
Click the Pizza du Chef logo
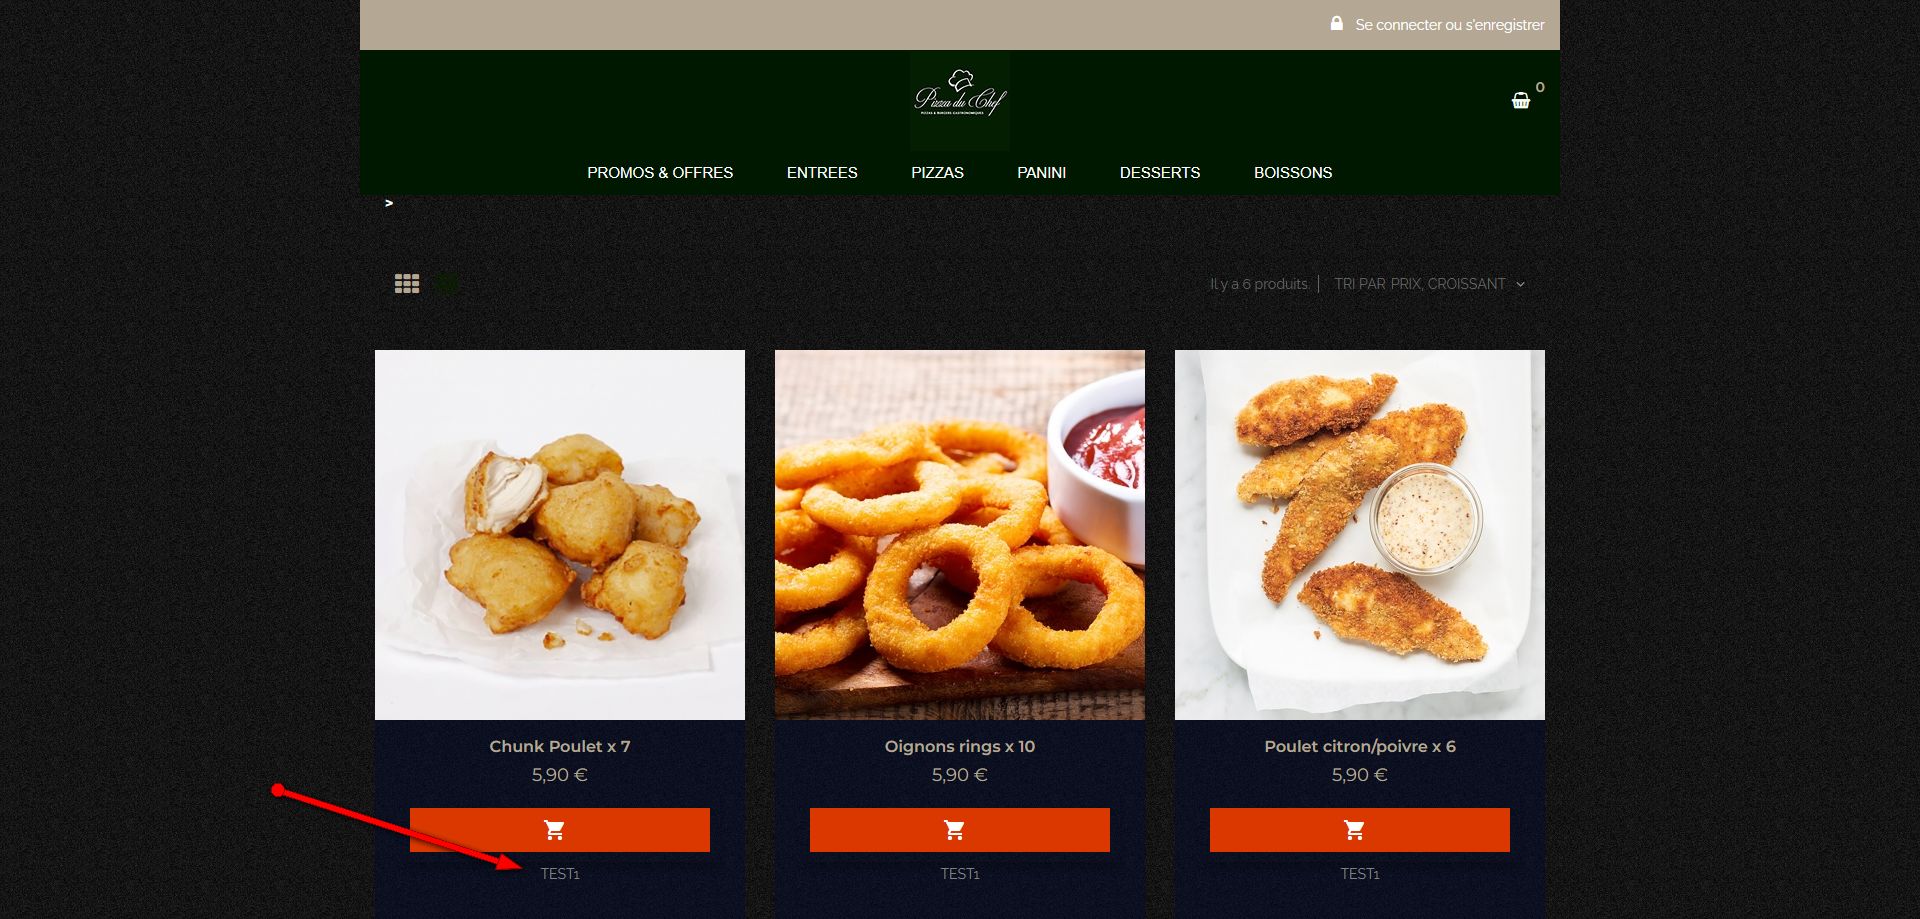point(960,100)
